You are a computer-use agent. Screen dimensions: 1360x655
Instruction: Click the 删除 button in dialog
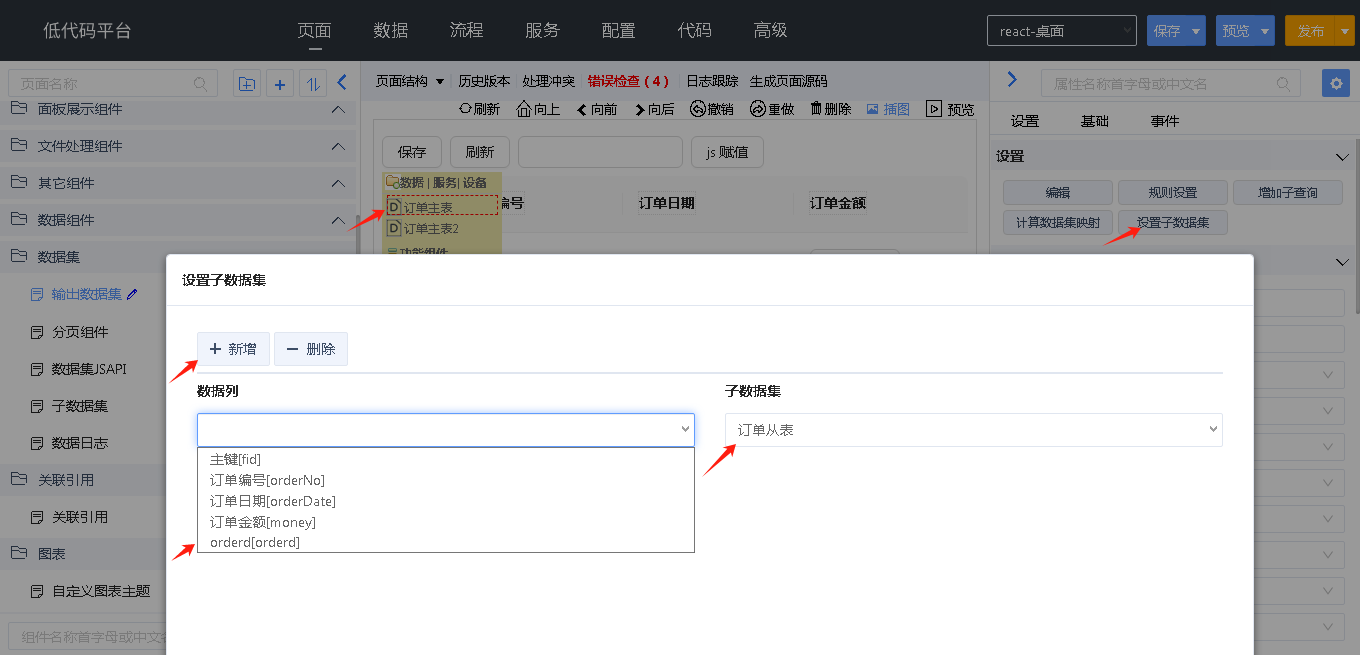click(x=311, y=349)
